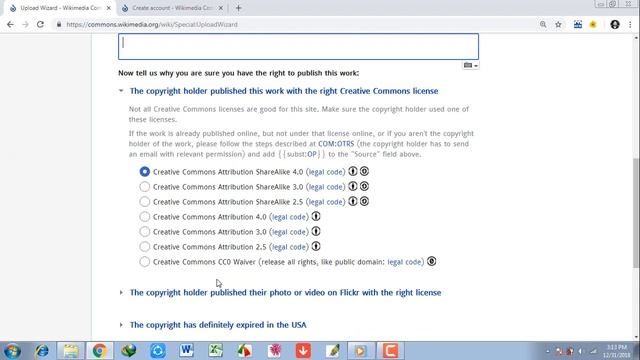Image resolution: width=640 pixels, height=360 pixels.
Task: Select Creative Commons Attribution 2.5 radio
Action: coord(144,247)
